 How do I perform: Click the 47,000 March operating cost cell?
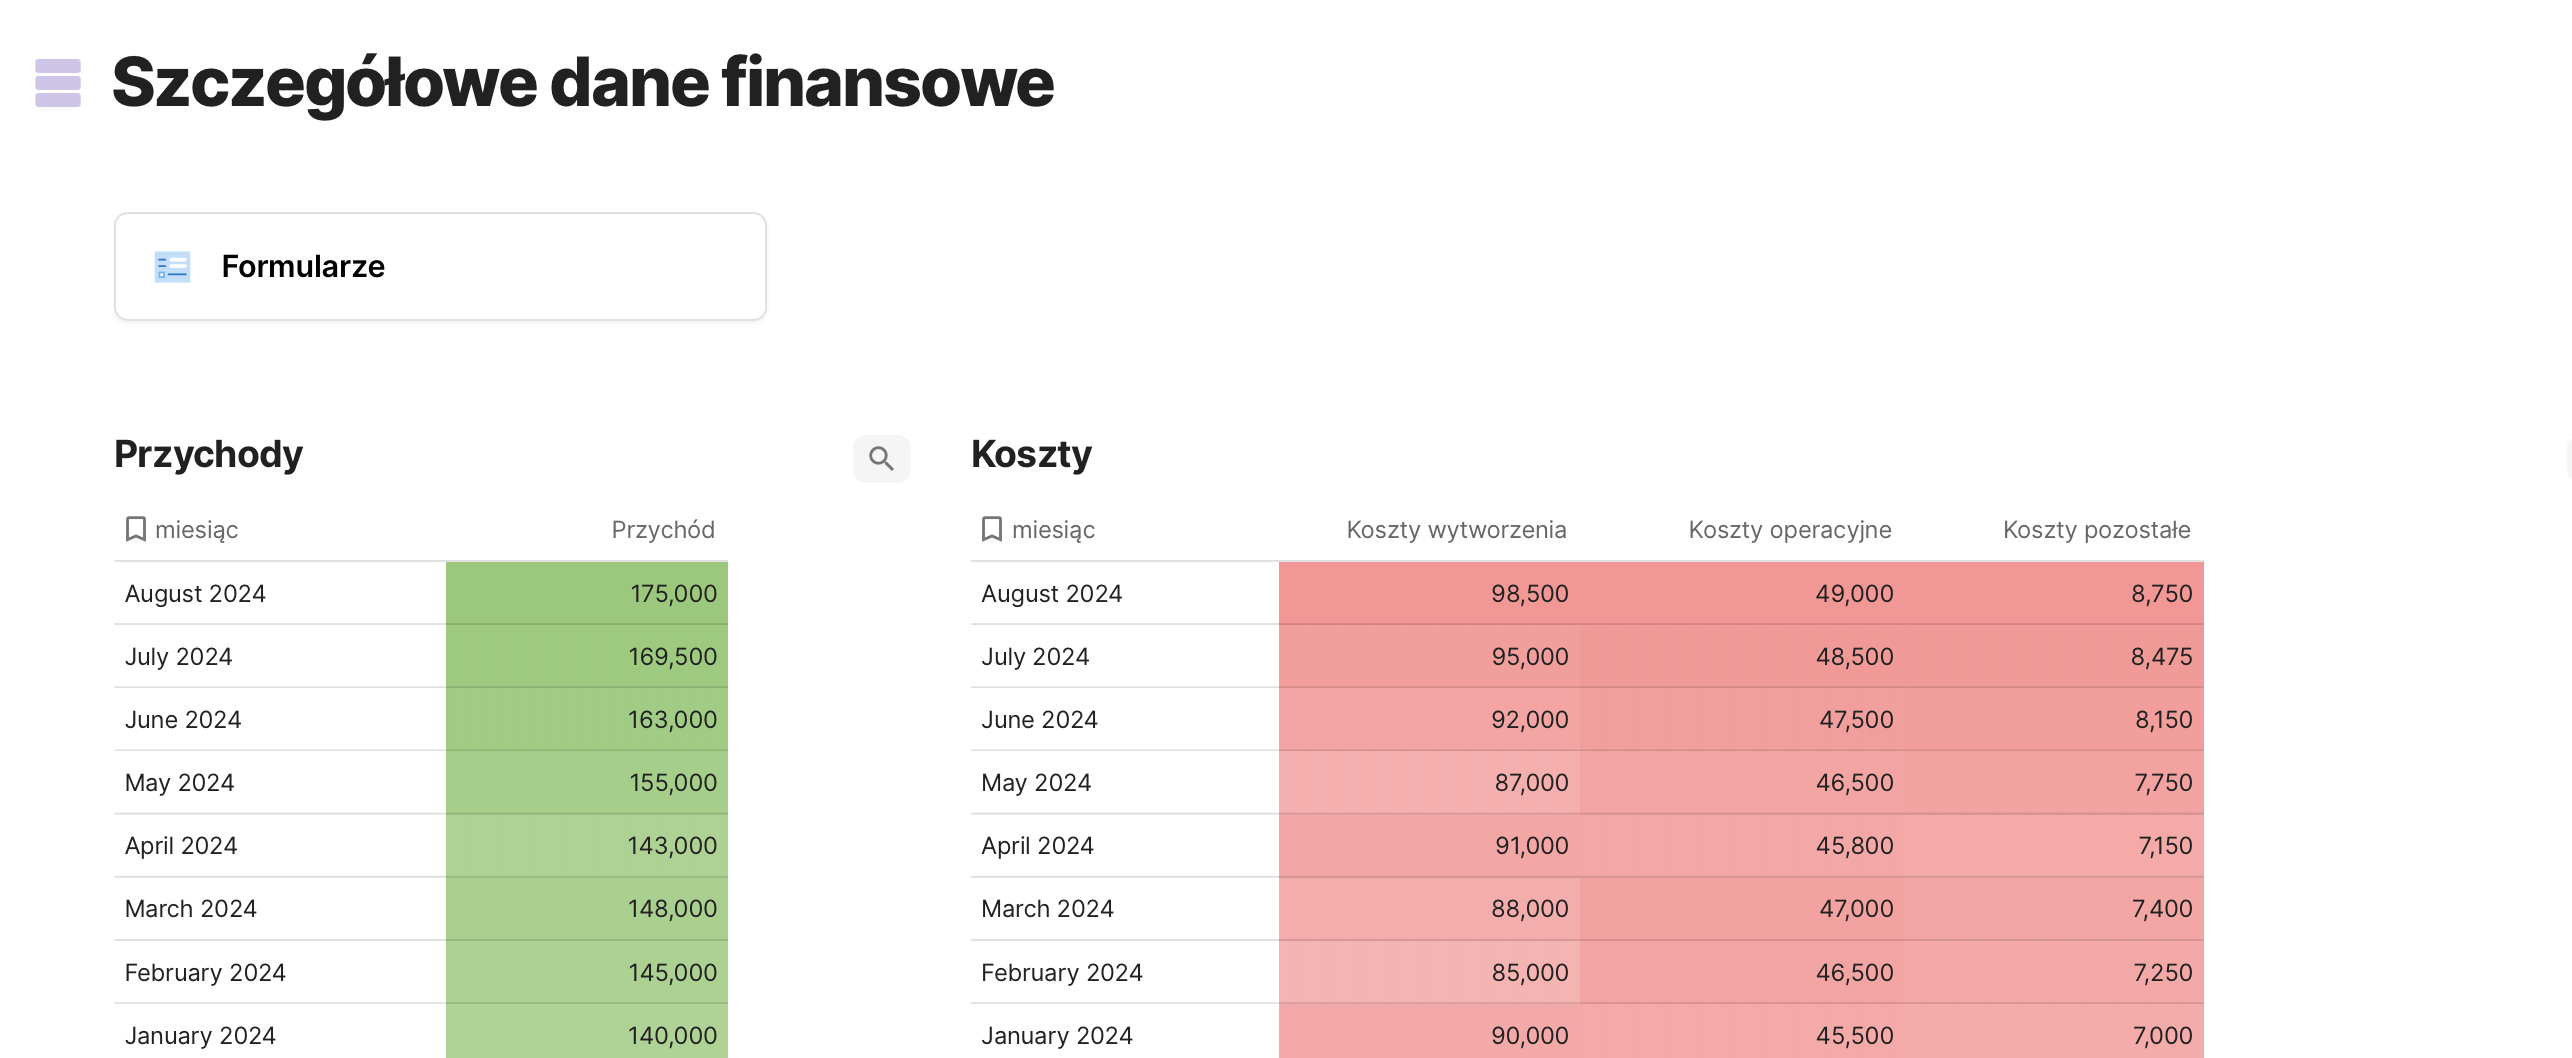1742,909
